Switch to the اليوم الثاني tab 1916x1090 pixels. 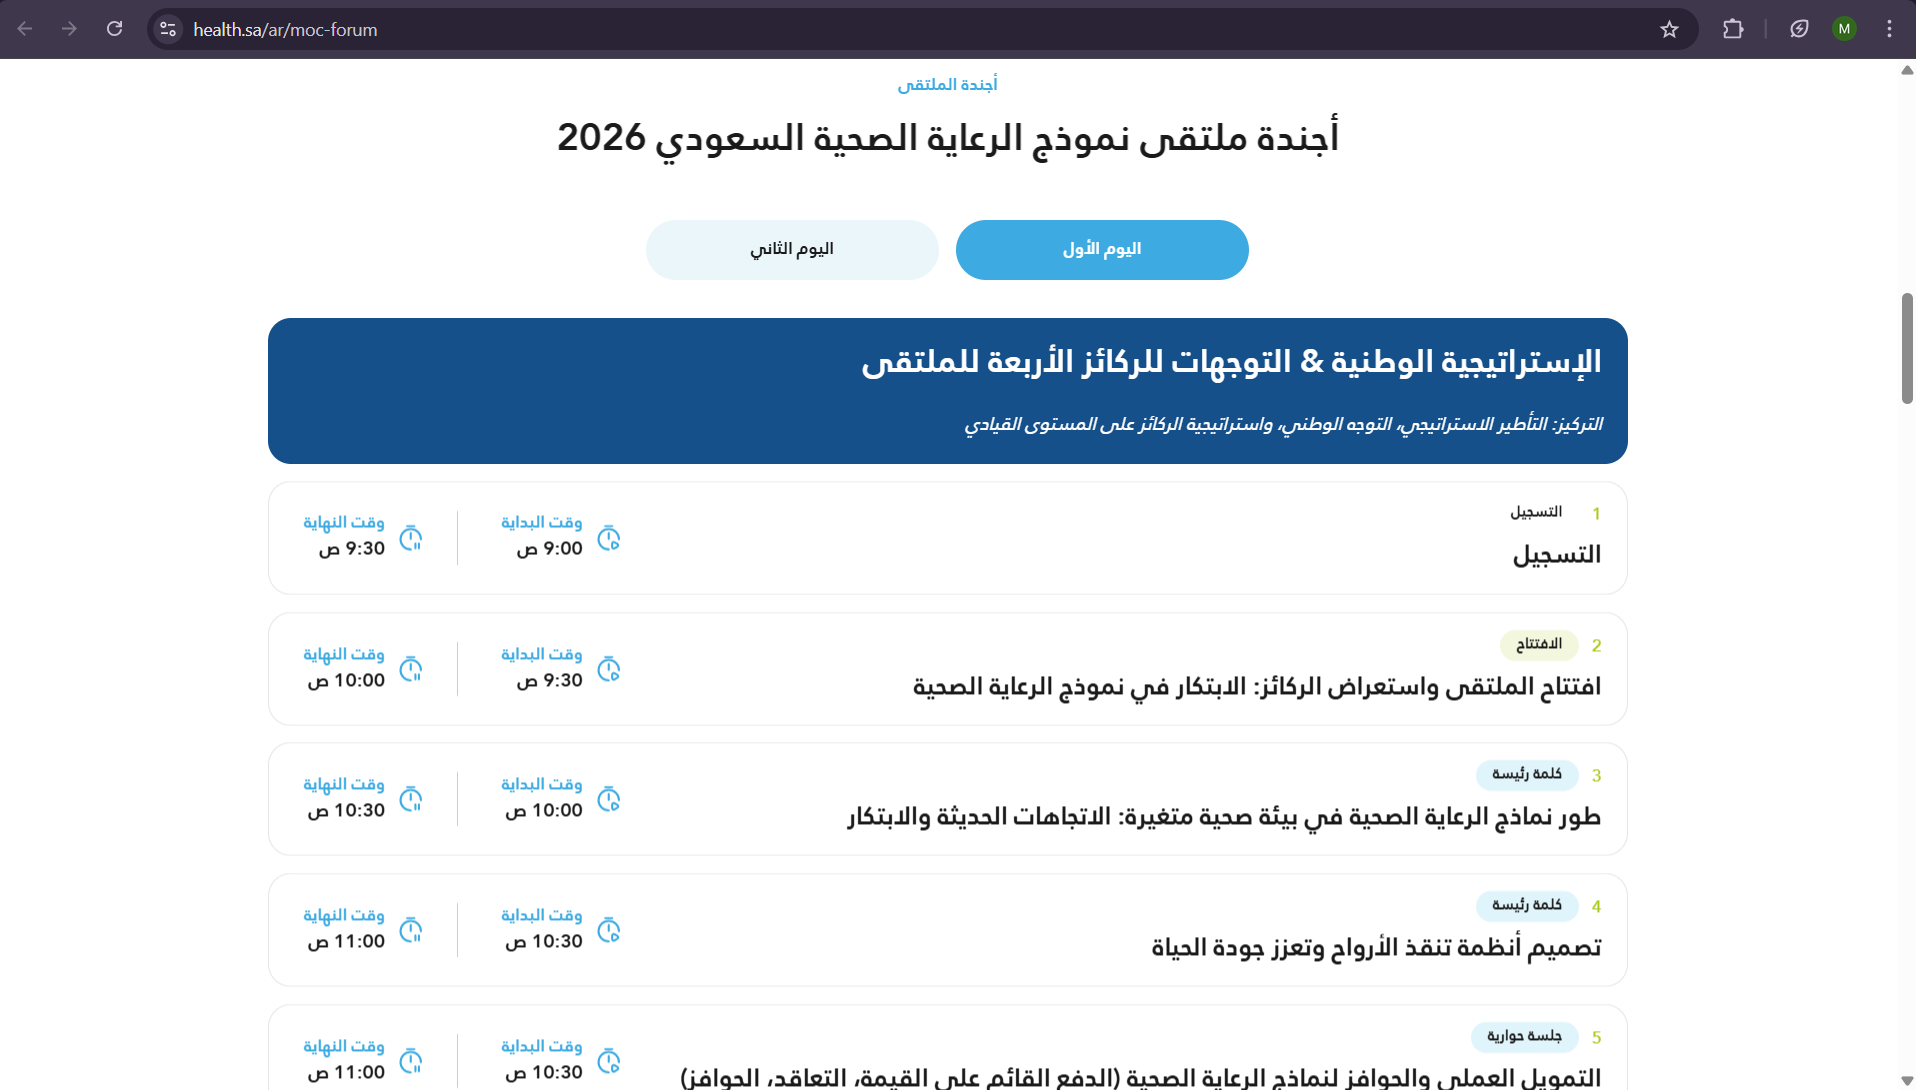tap(792, 249)
